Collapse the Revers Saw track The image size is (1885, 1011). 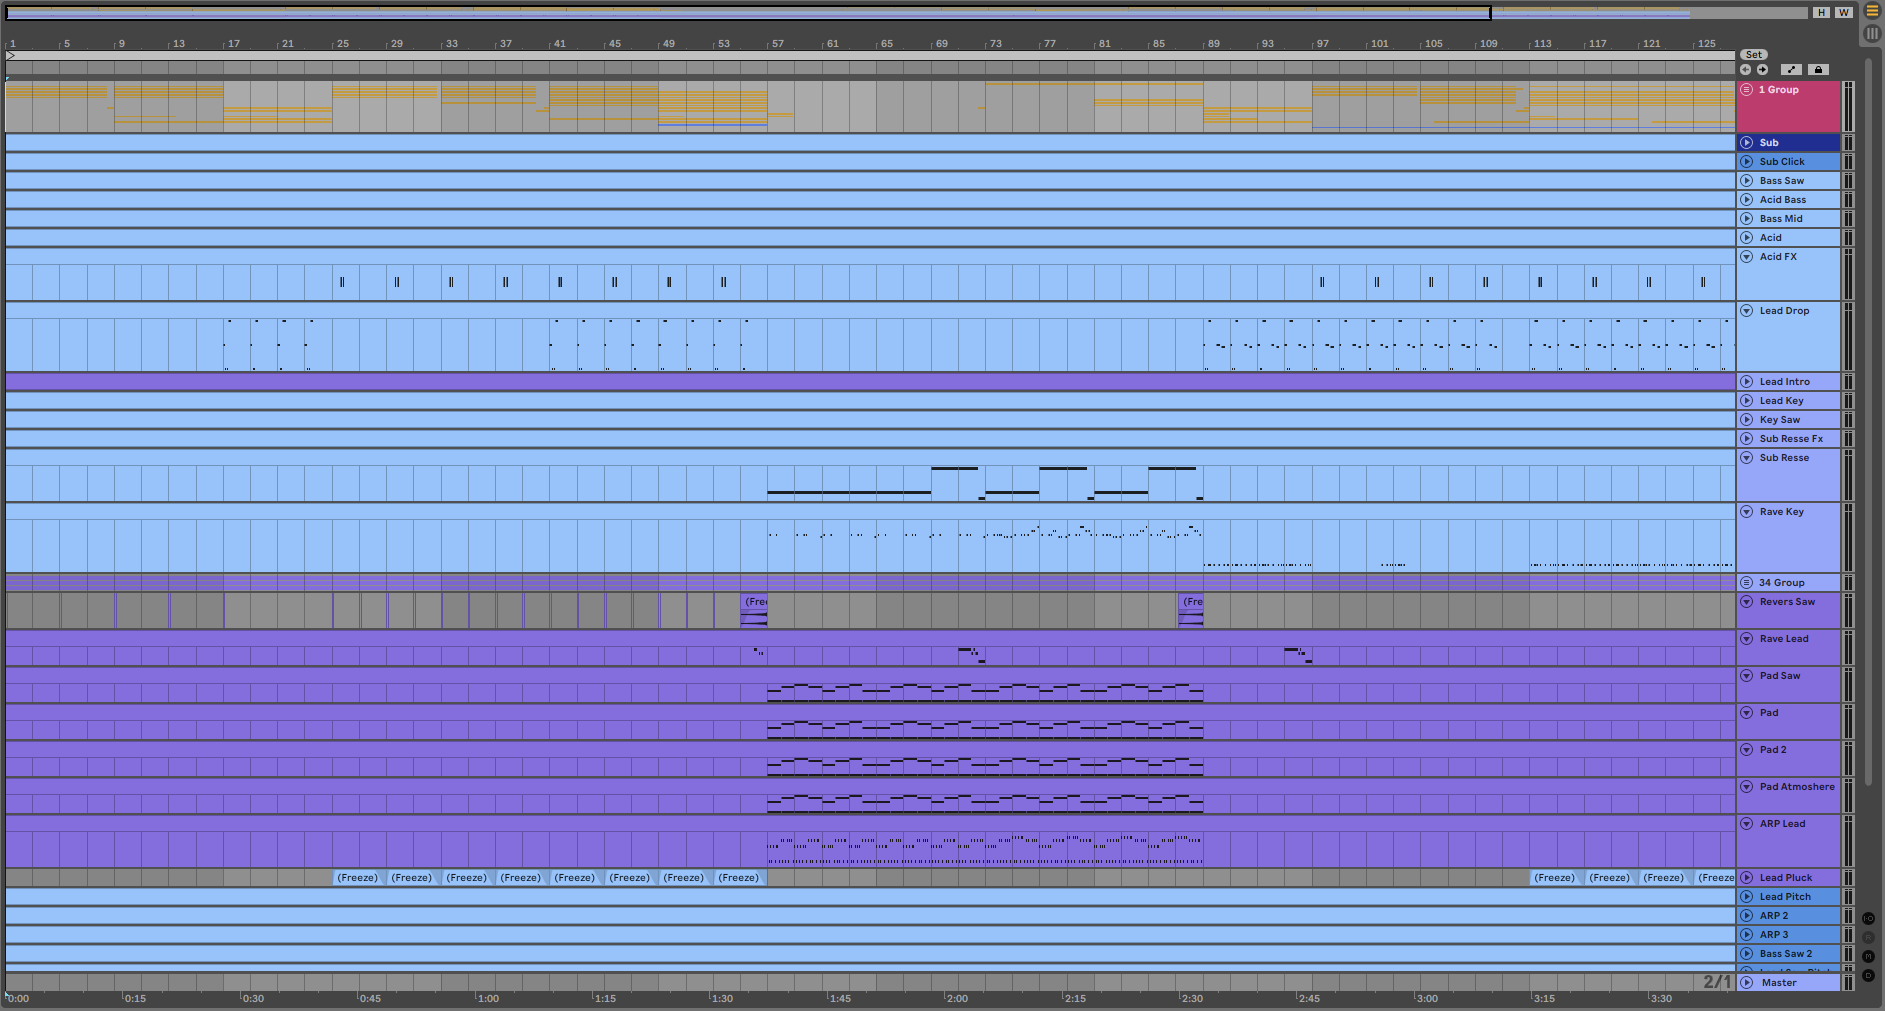tap(1747, 602)
